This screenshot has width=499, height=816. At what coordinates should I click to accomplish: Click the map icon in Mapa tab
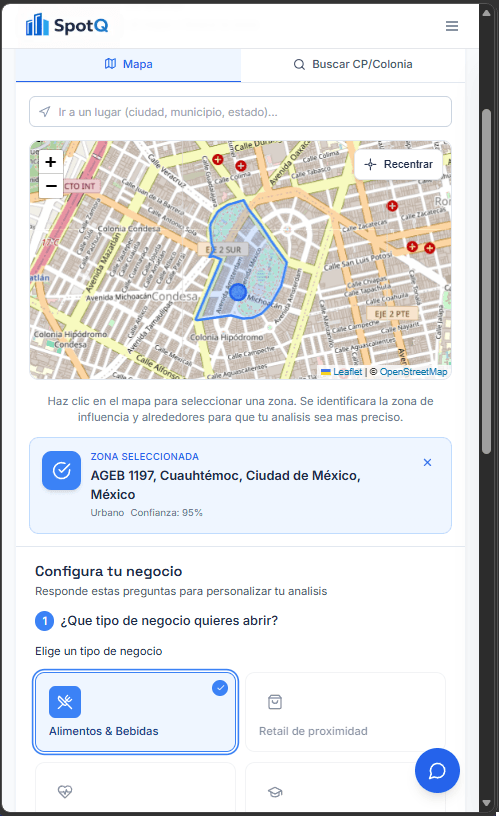click(x=110, y=64)
